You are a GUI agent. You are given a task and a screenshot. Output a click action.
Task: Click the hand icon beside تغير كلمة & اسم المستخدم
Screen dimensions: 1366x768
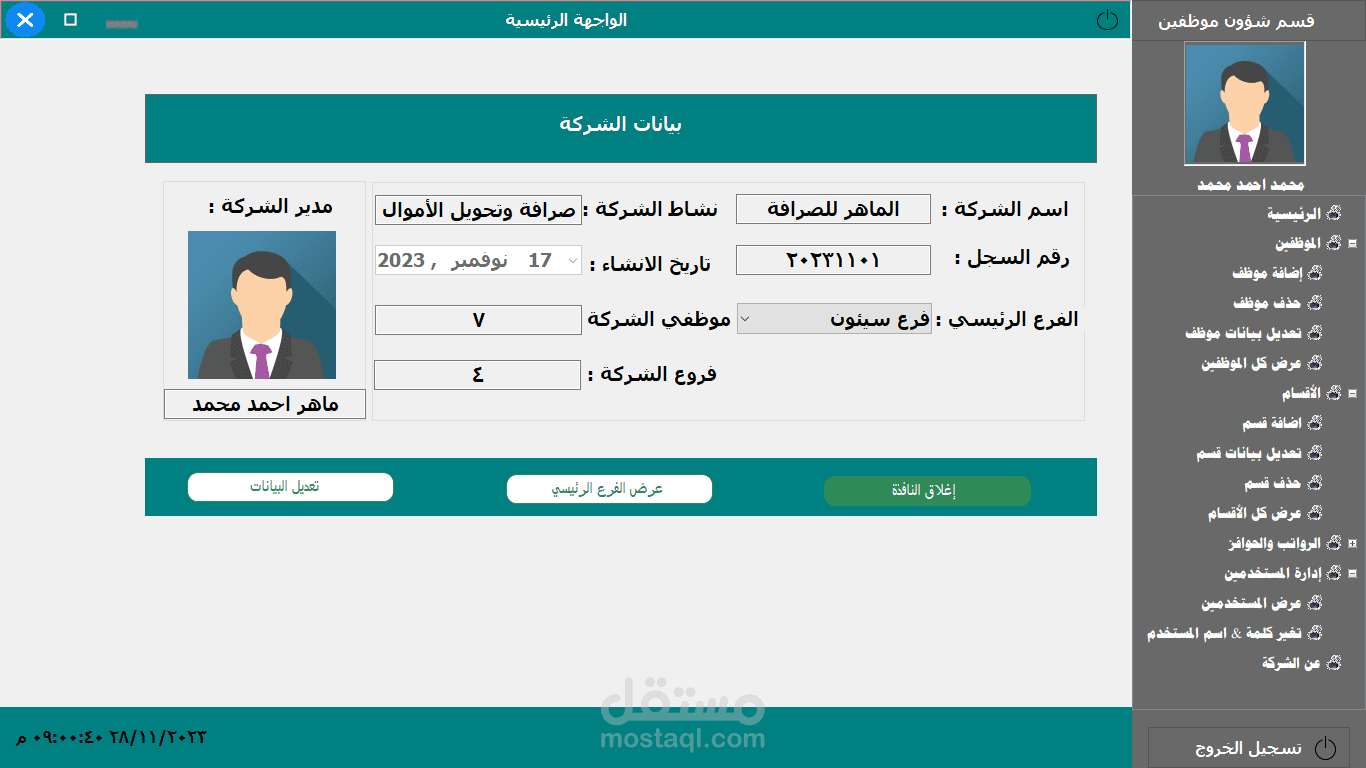[1315, 633]
